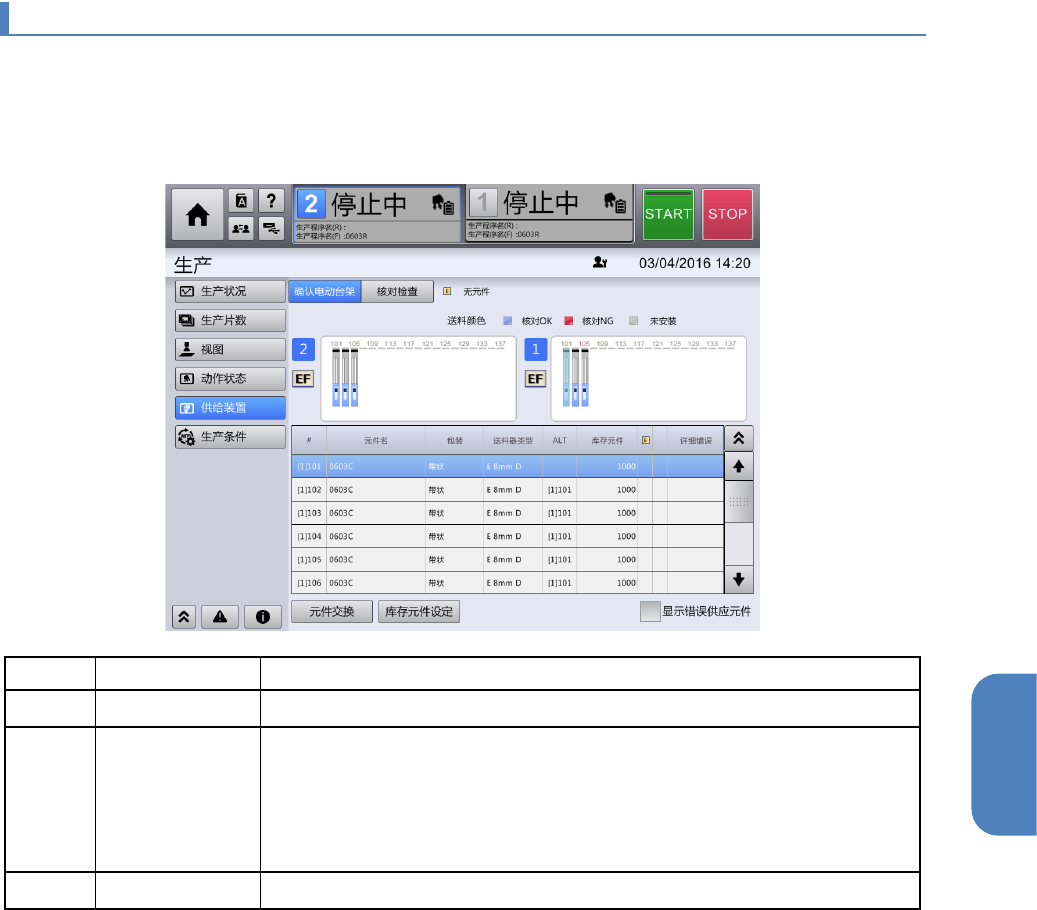This screenshot has height=910, width=1037.
Task: Sort by the 元件名 column header
Action: click(376, 440)
